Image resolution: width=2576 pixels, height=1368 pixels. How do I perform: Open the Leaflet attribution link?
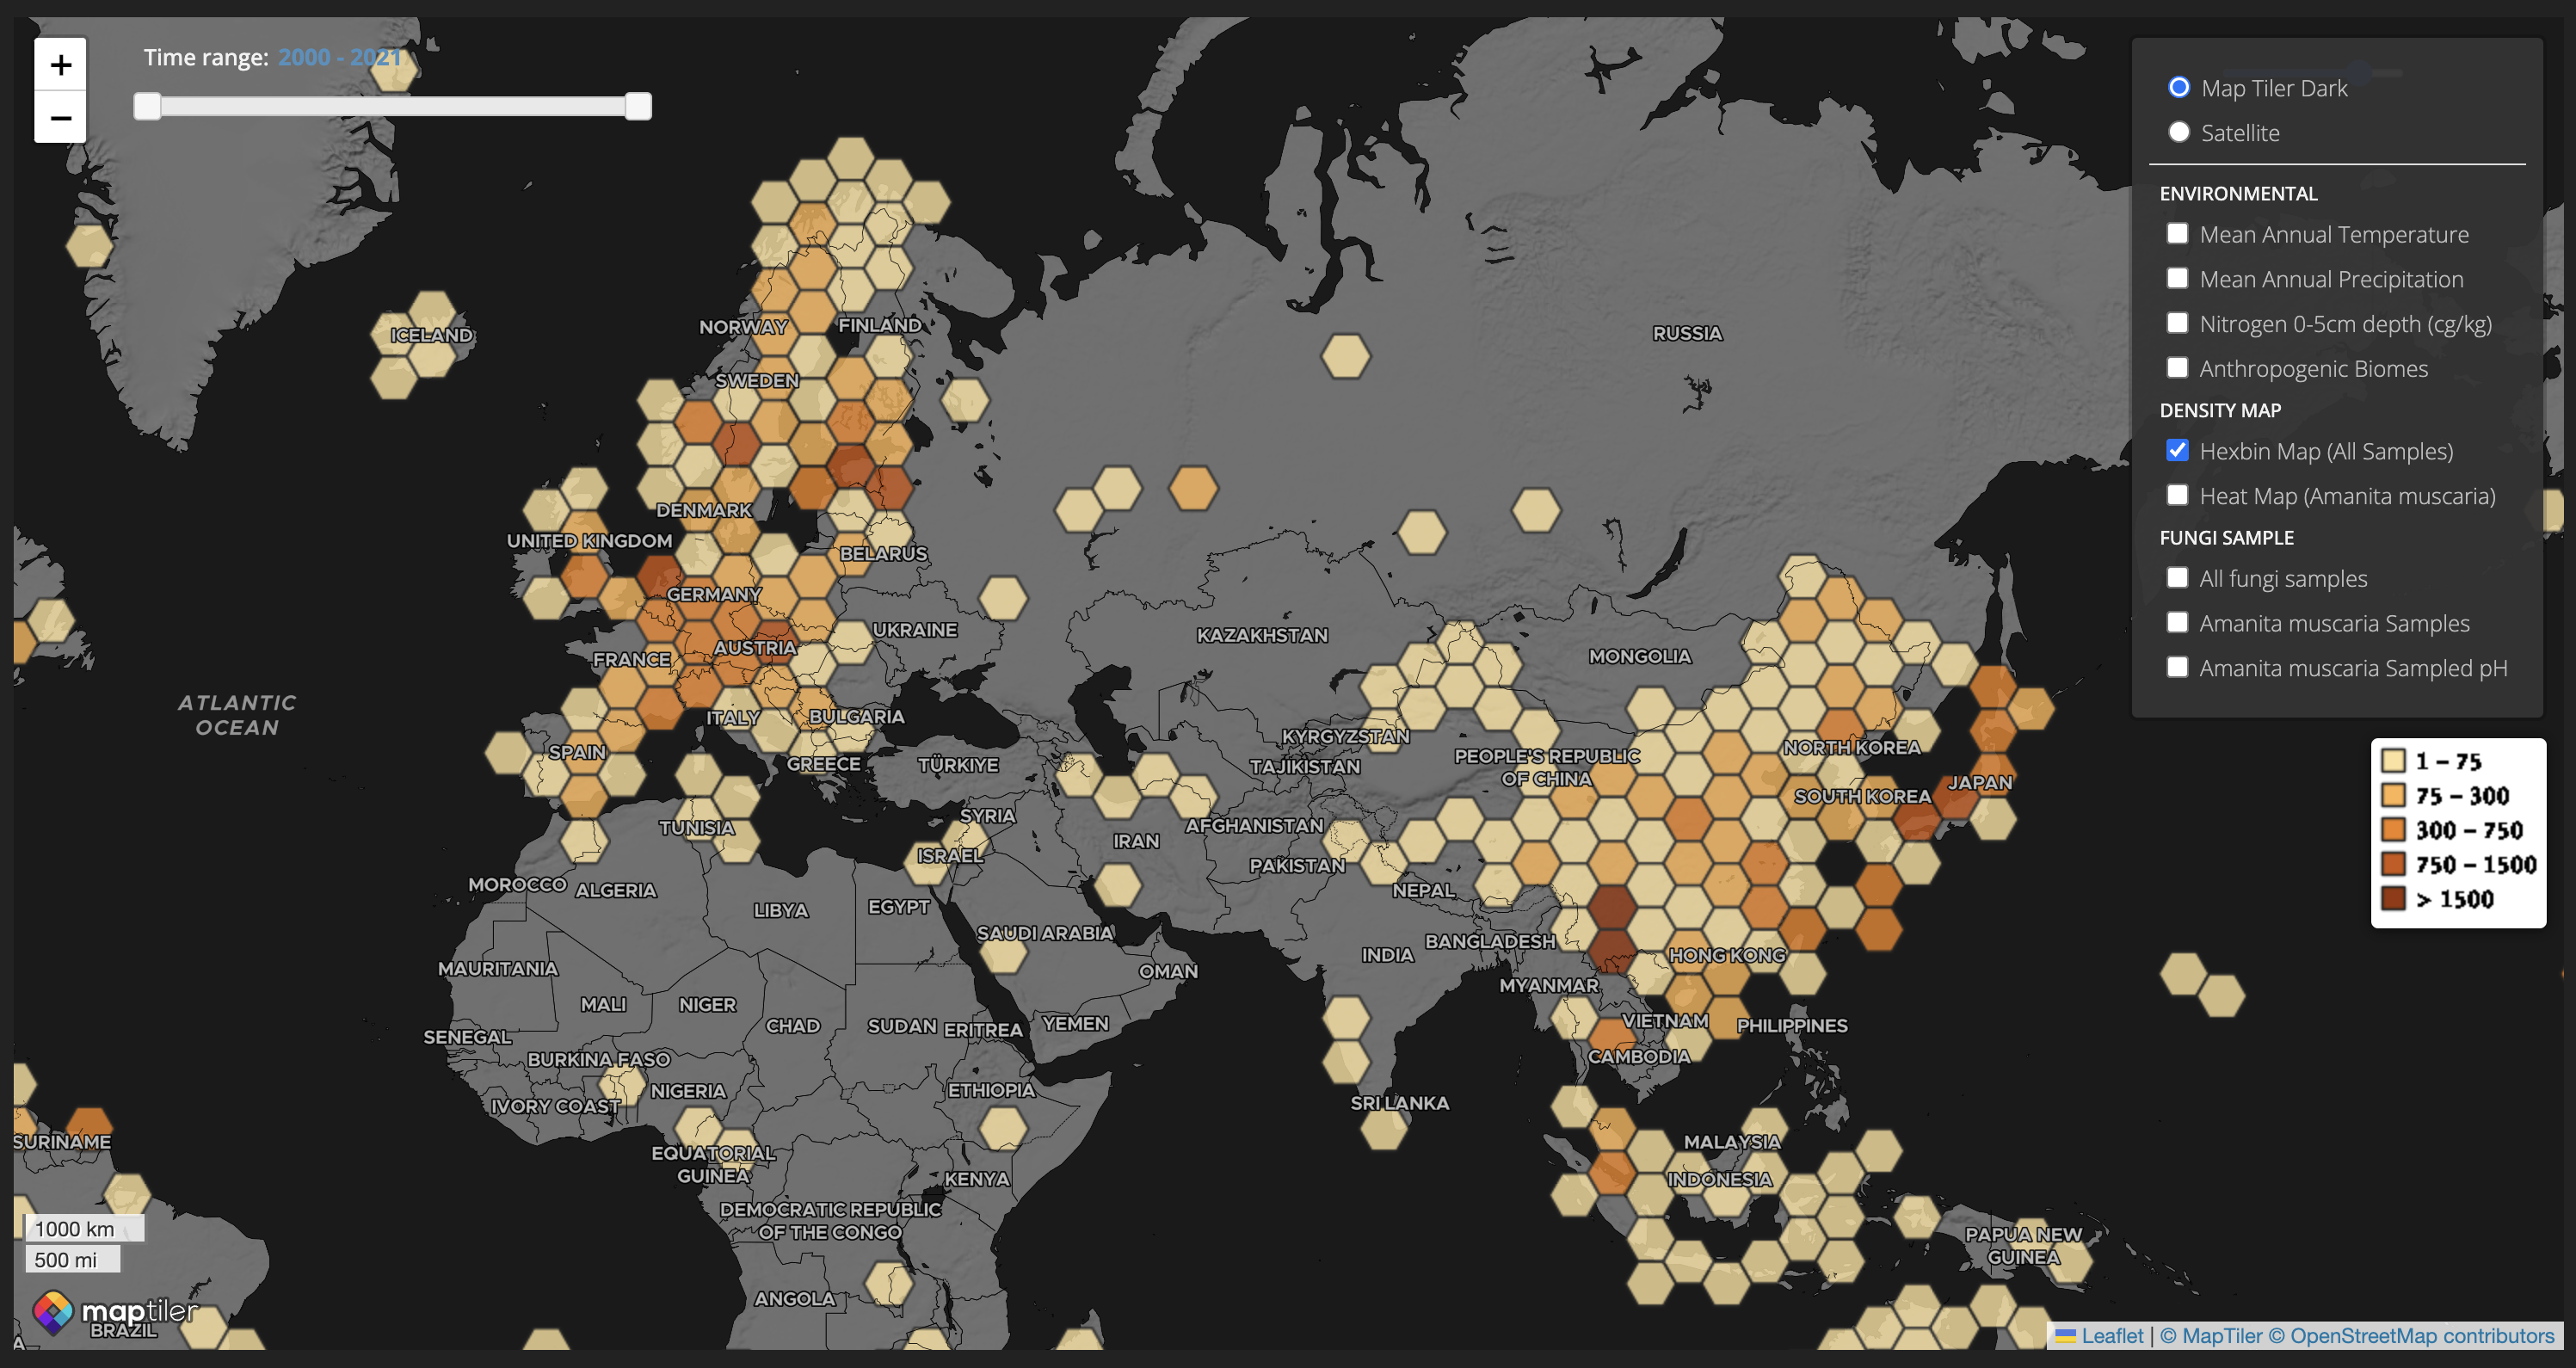tap(2111, 1336)
